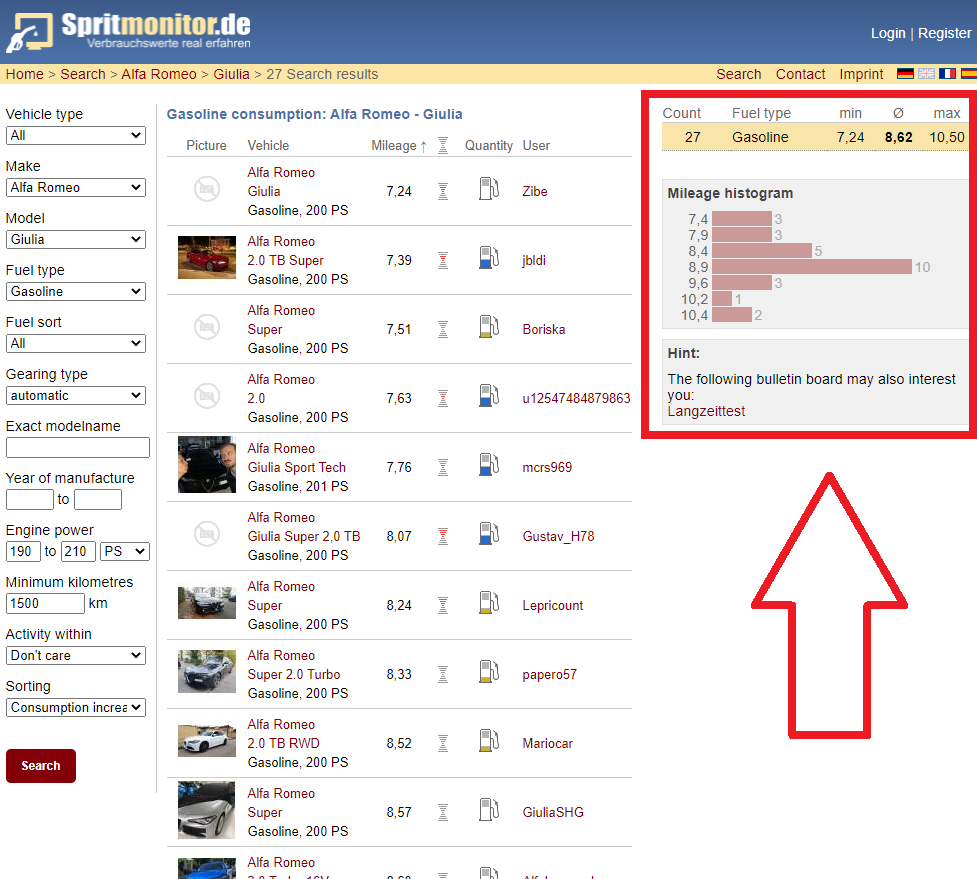The image size is (977, 879).
Task: Click no-picture placeholder for Boriska's Super
Action: coord(207,327)
